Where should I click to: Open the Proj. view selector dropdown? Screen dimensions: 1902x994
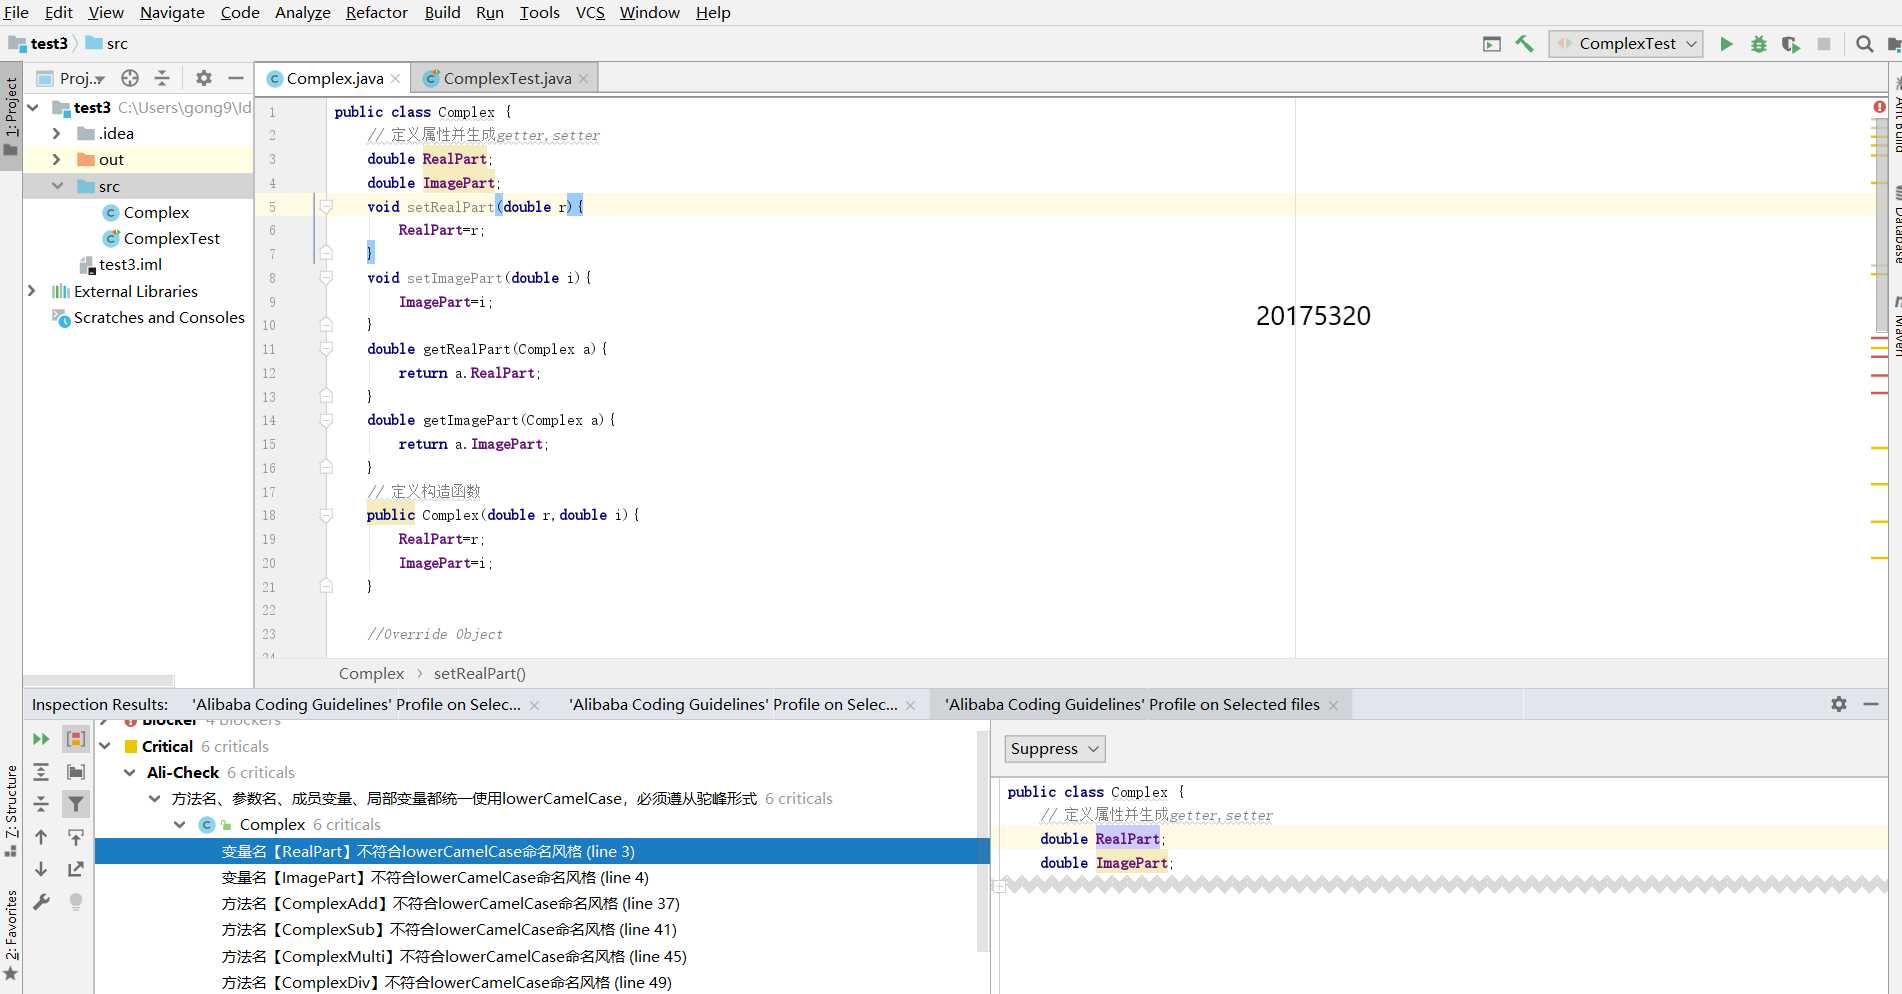pyautogui.click(x=71, y=78)
